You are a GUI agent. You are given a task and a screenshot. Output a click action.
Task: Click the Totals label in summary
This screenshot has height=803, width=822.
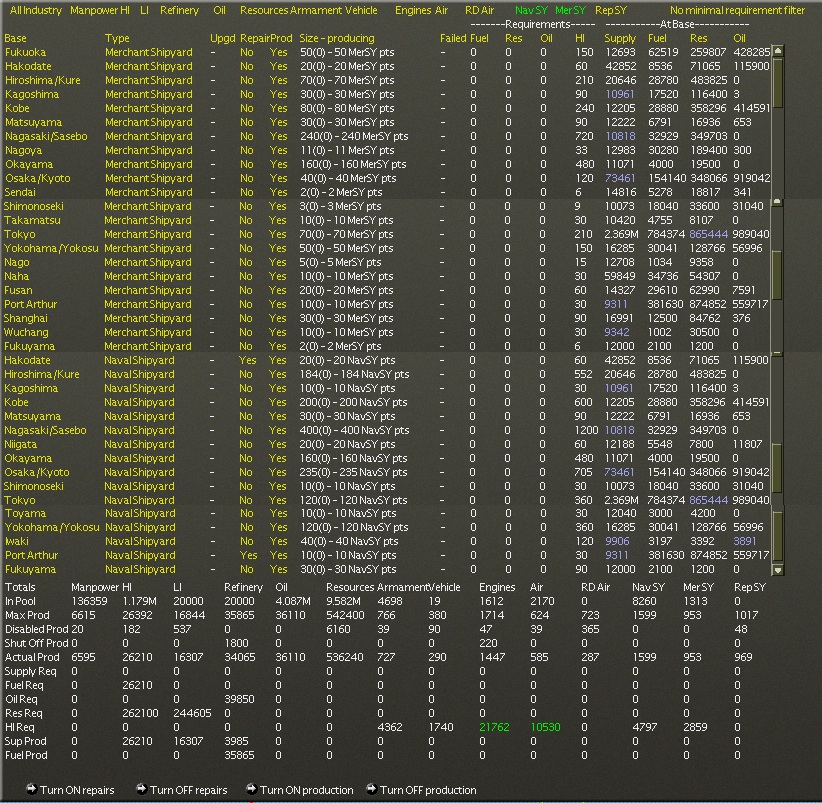[x=20, y=588]
